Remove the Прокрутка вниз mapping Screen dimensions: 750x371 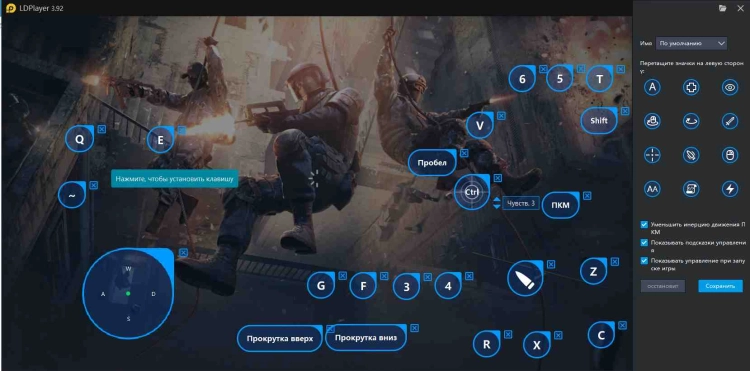click(415, 328)
